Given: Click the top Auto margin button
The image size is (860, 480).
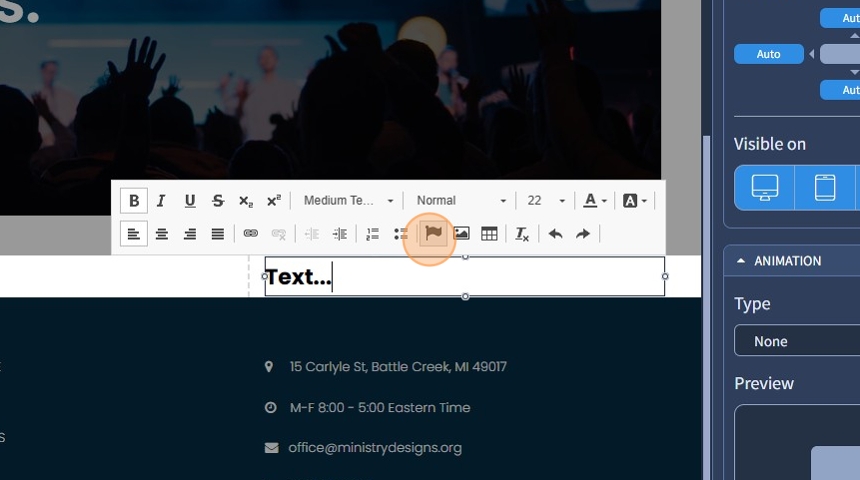Looking at the screenshot, I should 840,18.
